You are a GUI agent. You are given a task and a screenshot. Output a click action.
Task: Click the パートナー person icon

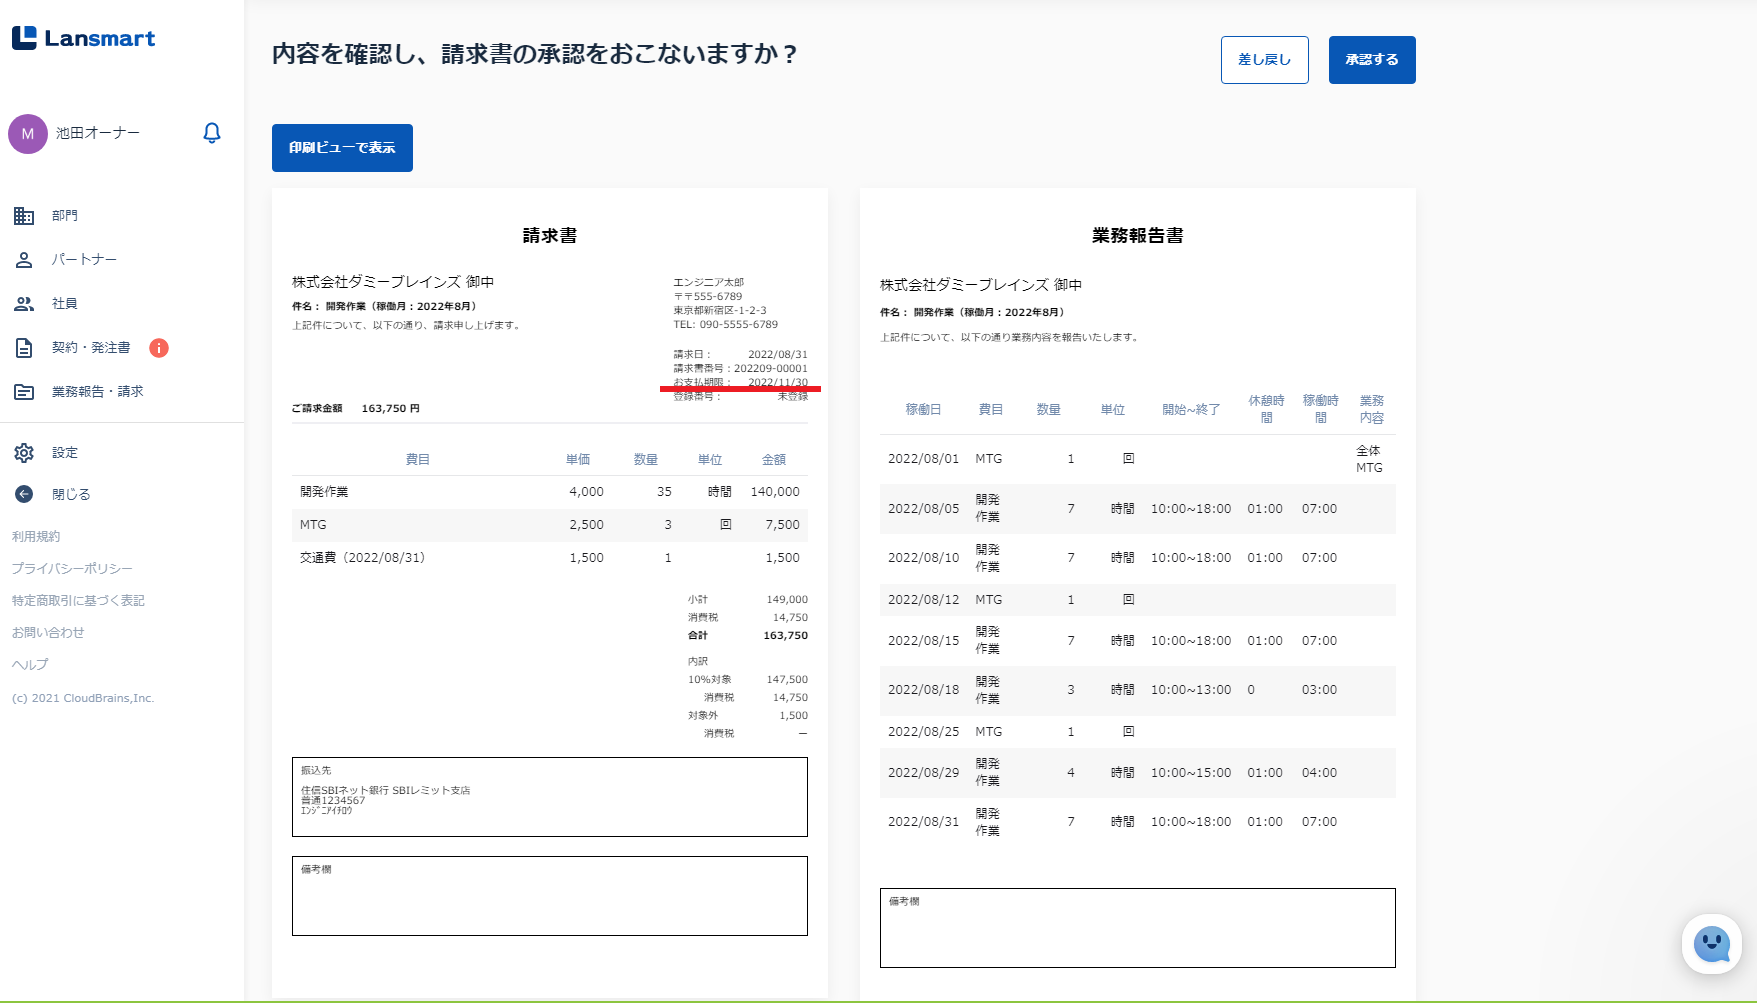tap(24, 260)
